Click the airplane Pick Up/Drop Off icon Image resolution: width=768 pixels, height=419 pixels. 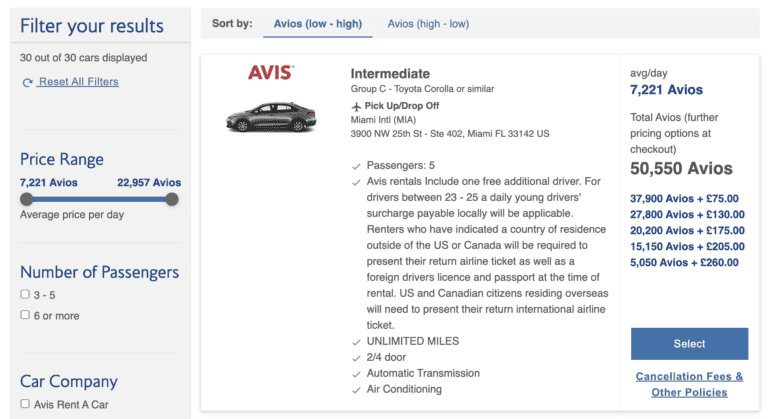pyautogui.click(x=356, y=106)
